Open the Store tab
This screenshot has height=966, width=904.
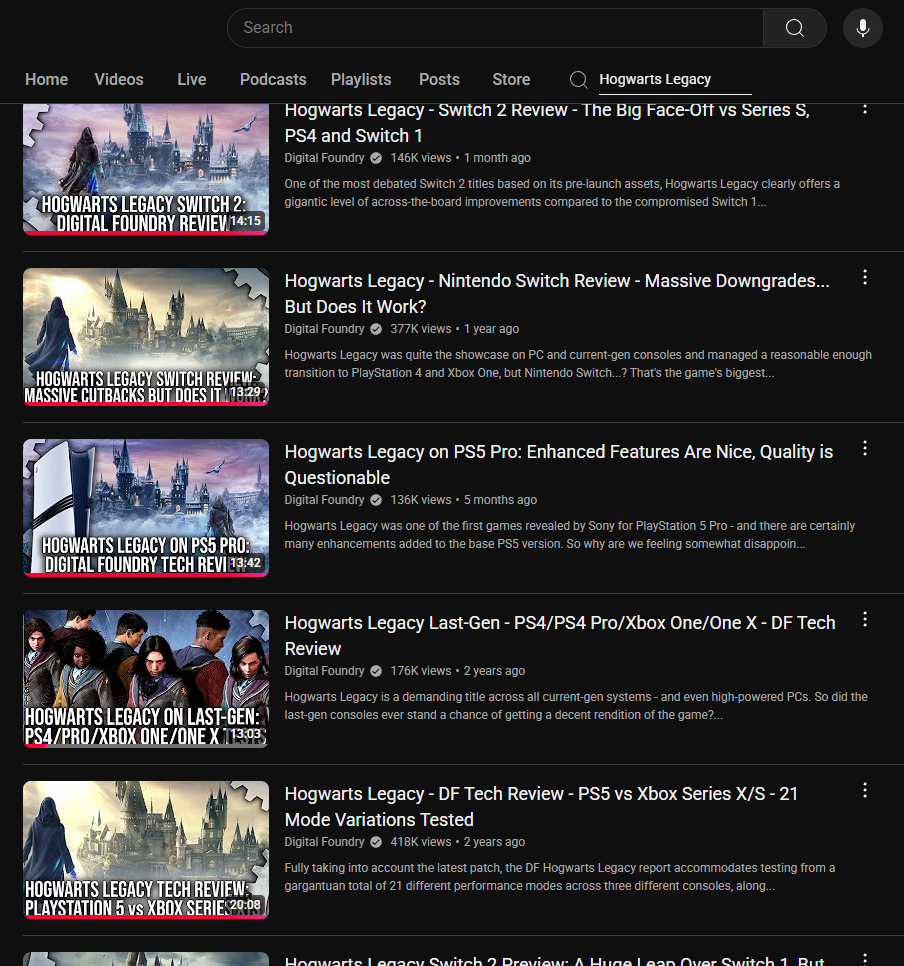click(511, 79)
